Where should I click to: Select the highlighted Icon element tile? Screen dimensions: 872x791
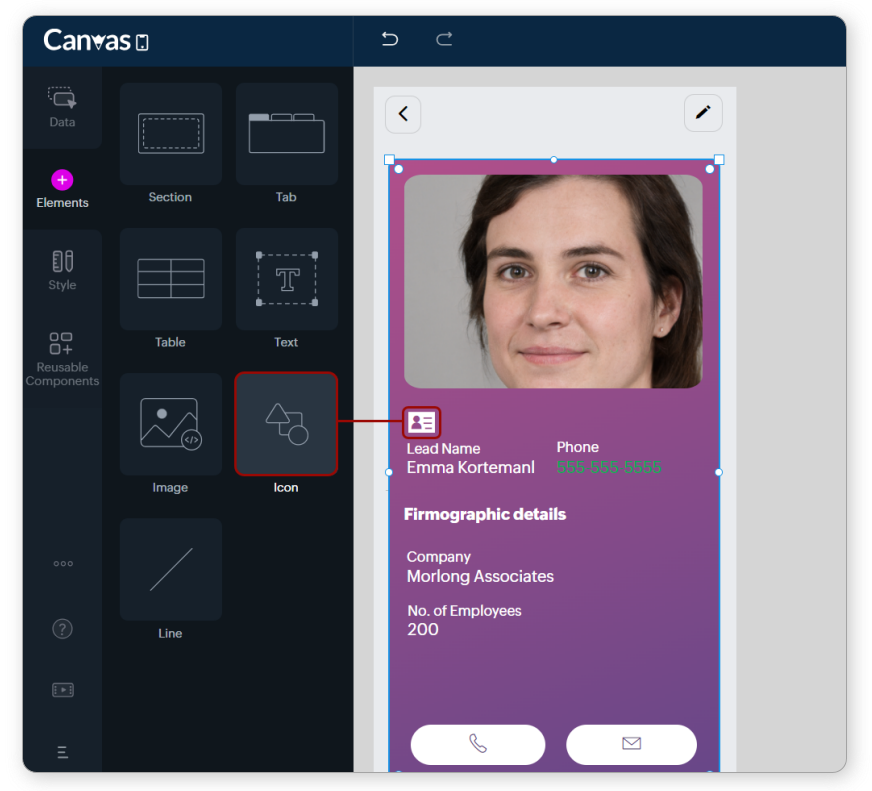[286, 425]
